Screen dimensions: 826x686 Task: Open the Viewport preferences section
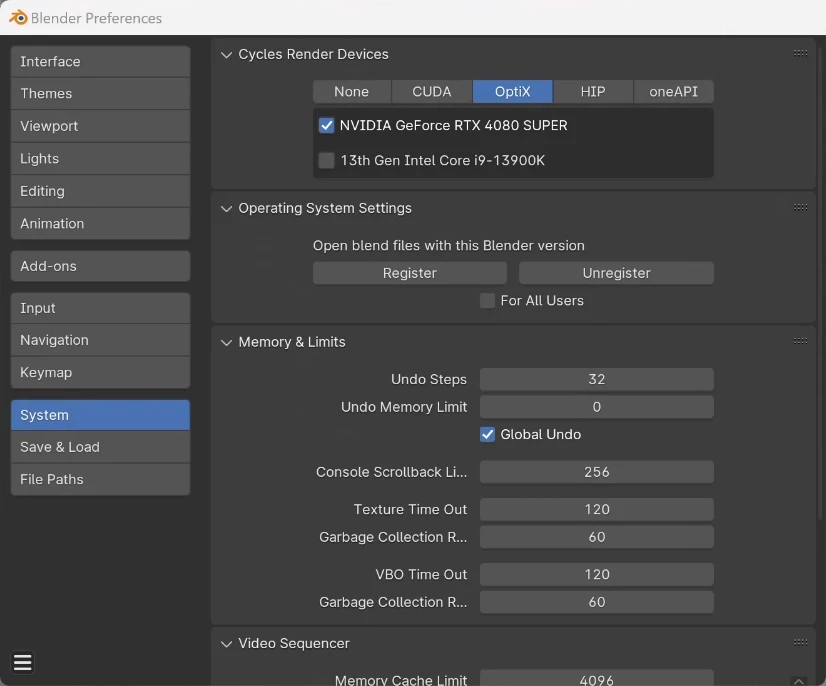pos(100,126)
